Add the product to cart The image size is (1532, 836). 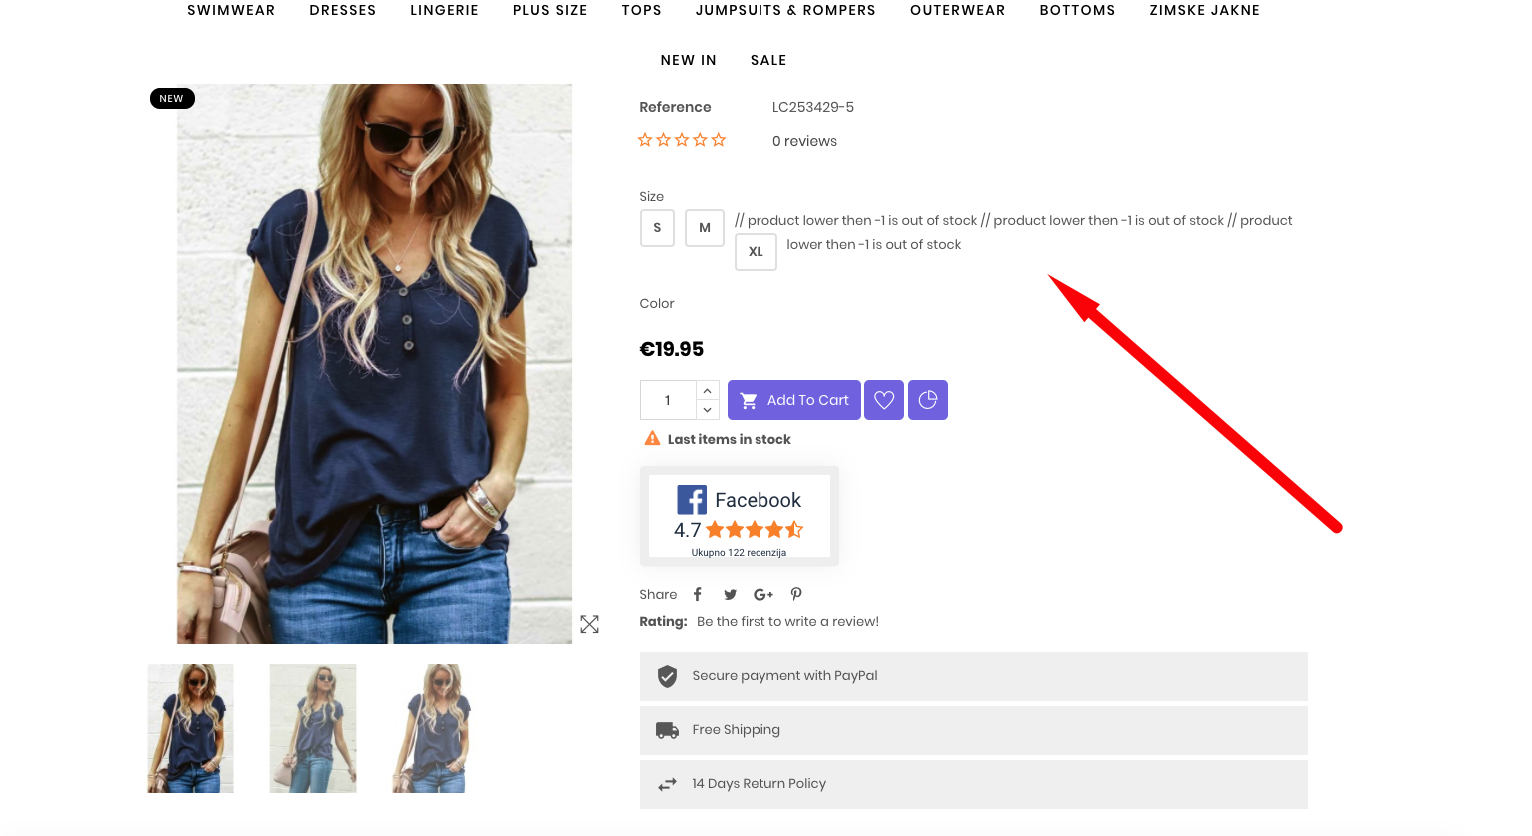[x=794, y=400]
